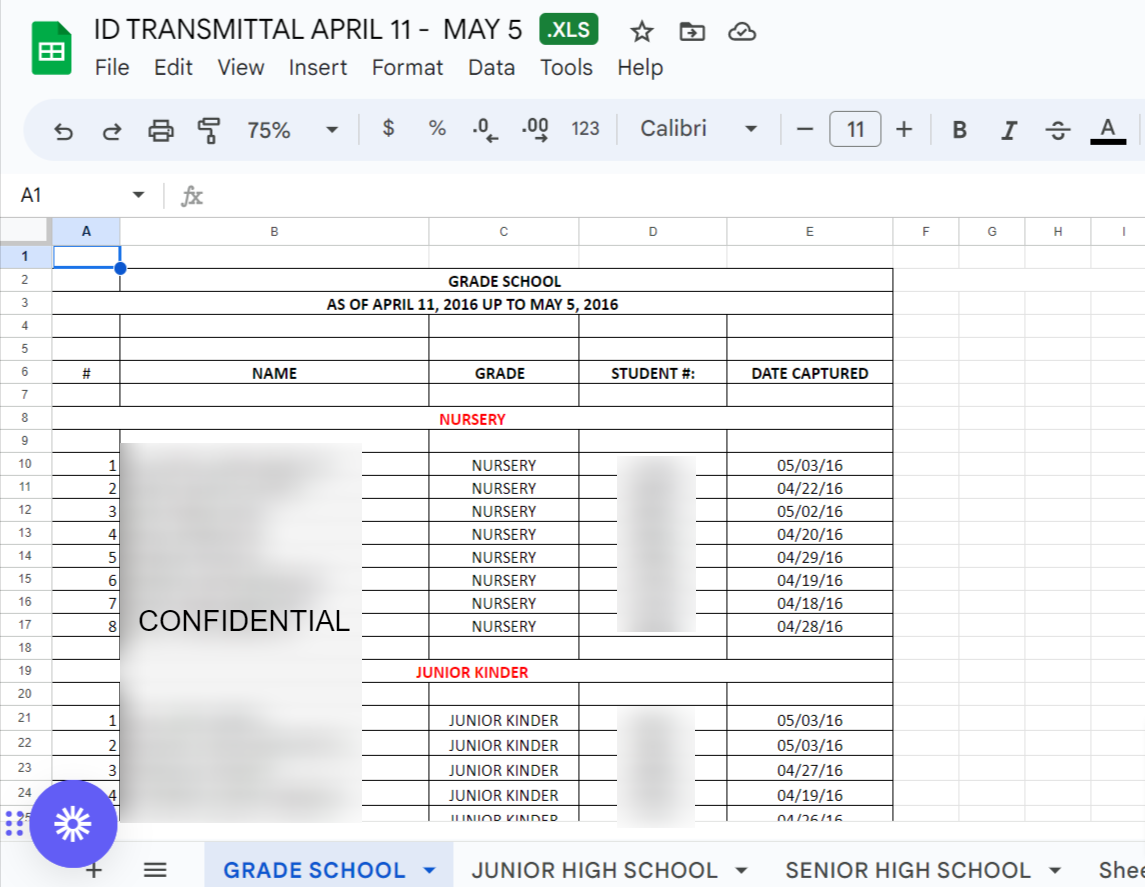Select the STUDENT #: header cell
This screenshot has height=887, width=1145.
(x=653, y=373)
